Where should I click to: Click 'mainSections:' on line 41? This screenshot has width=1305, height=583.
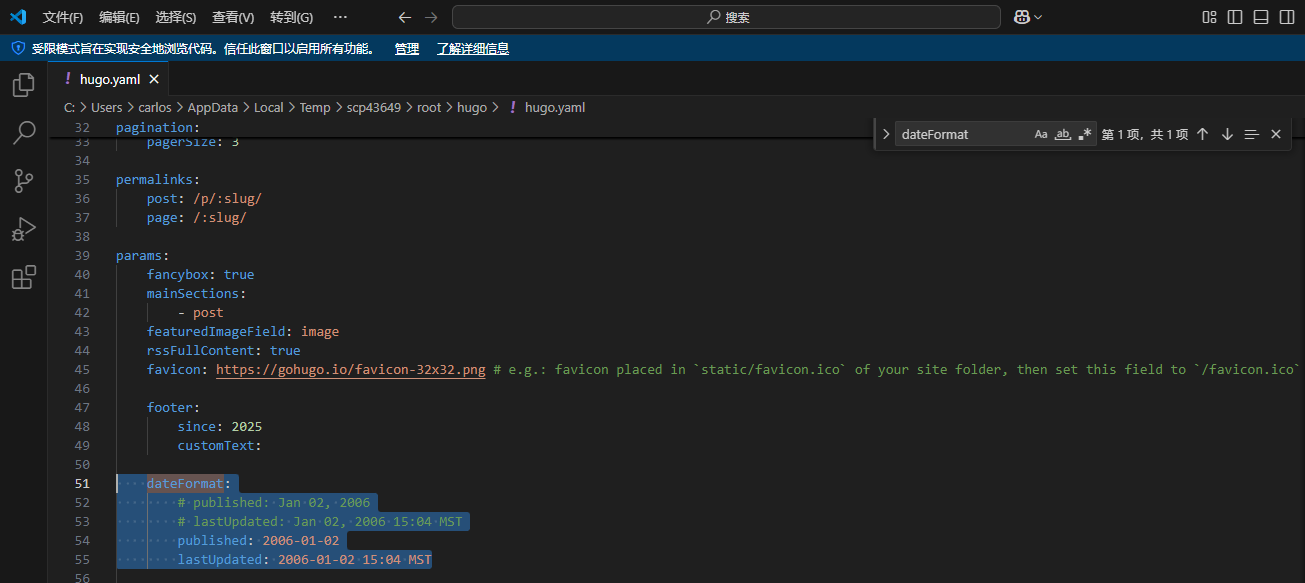click(197, 294)
